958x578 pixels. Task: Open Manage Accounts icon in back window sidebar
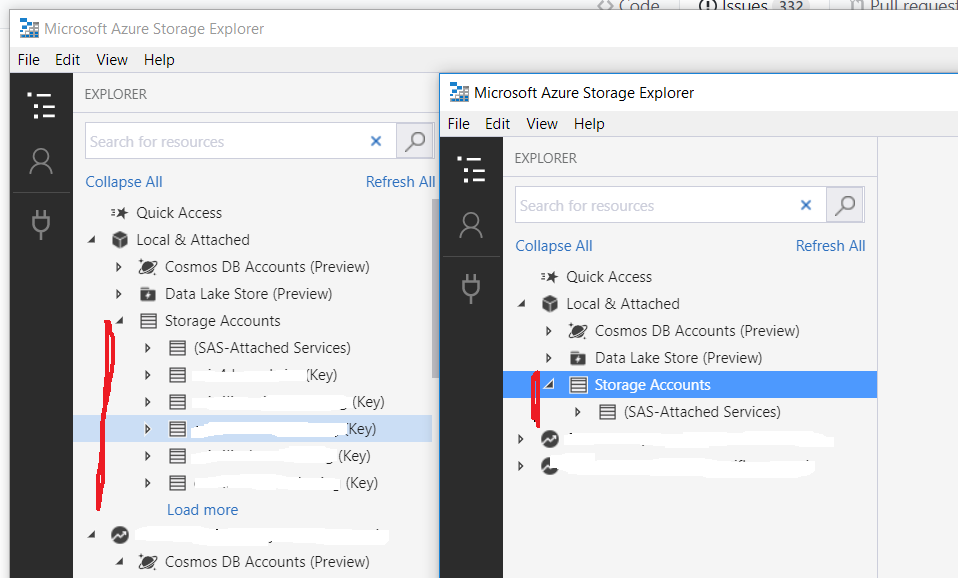pyautogui.click(x=41, y=161)
